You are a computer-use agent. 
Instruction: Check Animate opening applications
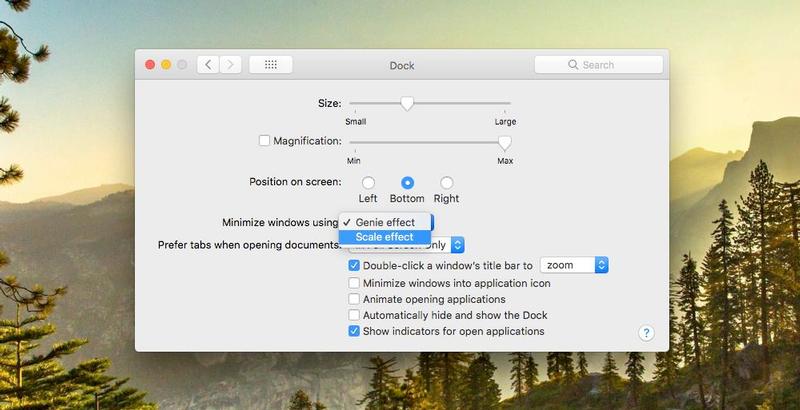tap(354, 299)
